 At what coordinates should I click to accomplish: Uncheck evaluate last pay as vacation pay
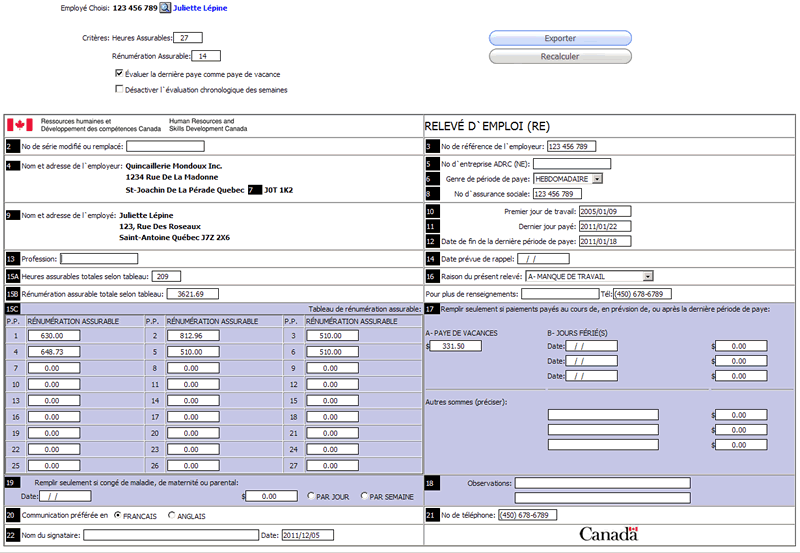119,73
